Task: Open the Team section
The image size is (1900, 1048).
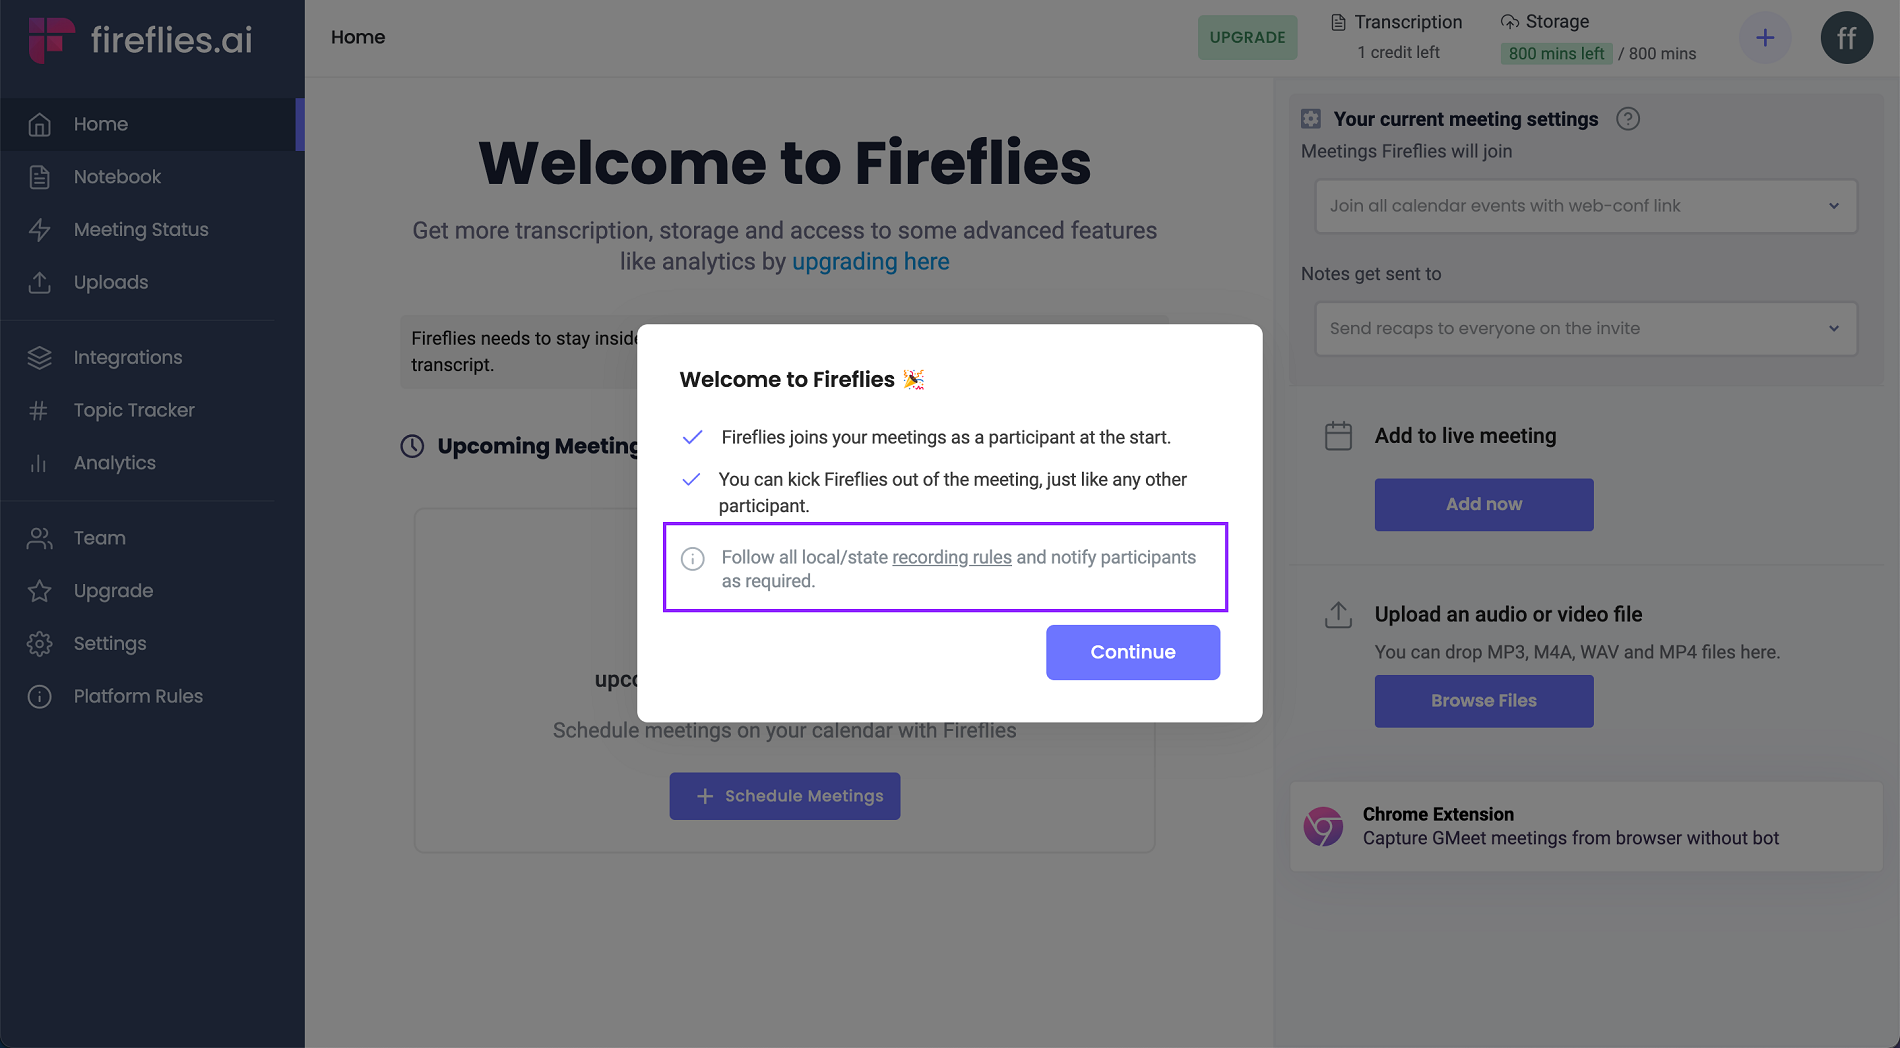Action: 99,537
